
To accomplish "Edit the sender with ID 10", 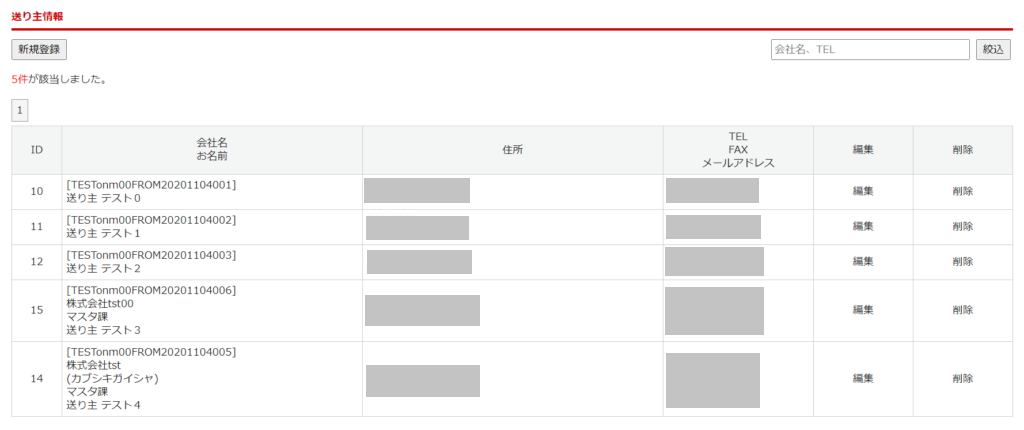I will 863,191.
